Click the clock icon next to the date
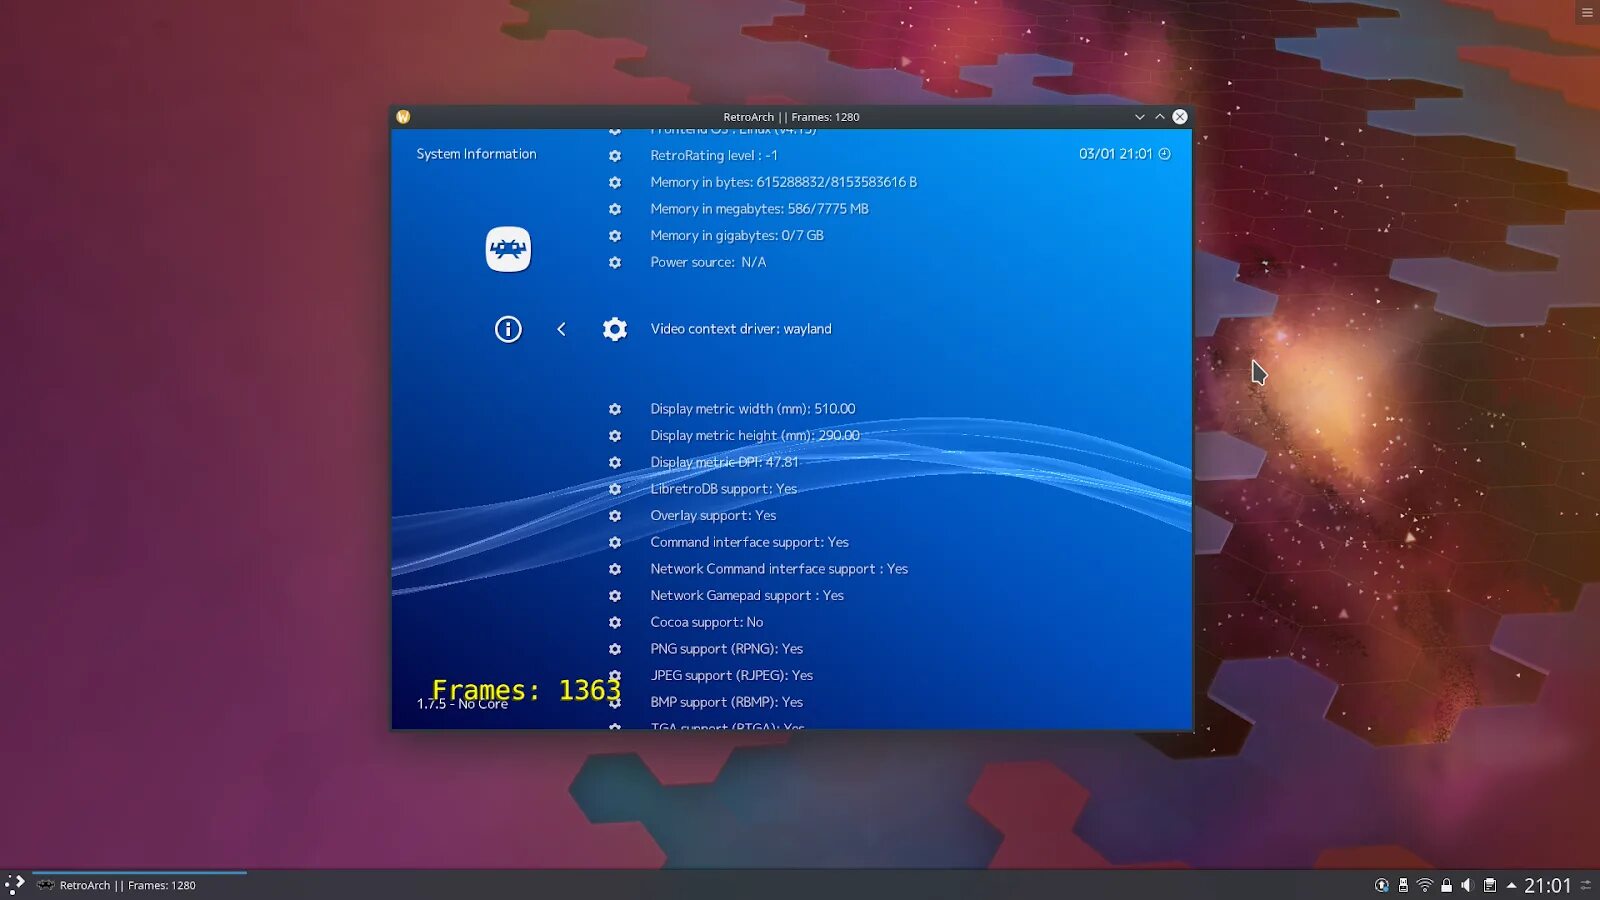The height and width of the screenshot is (900, 1600). pos(1164,154)
